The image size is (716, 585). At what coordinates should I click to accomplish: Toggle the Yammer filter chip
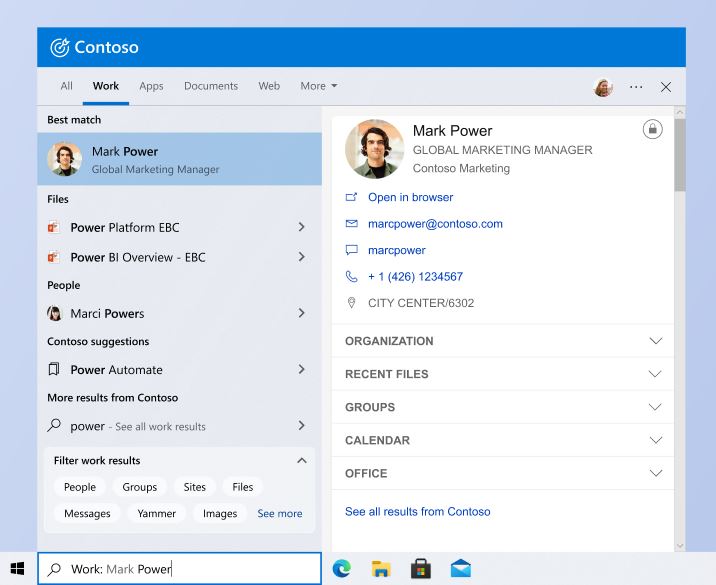tap(156, 513)
